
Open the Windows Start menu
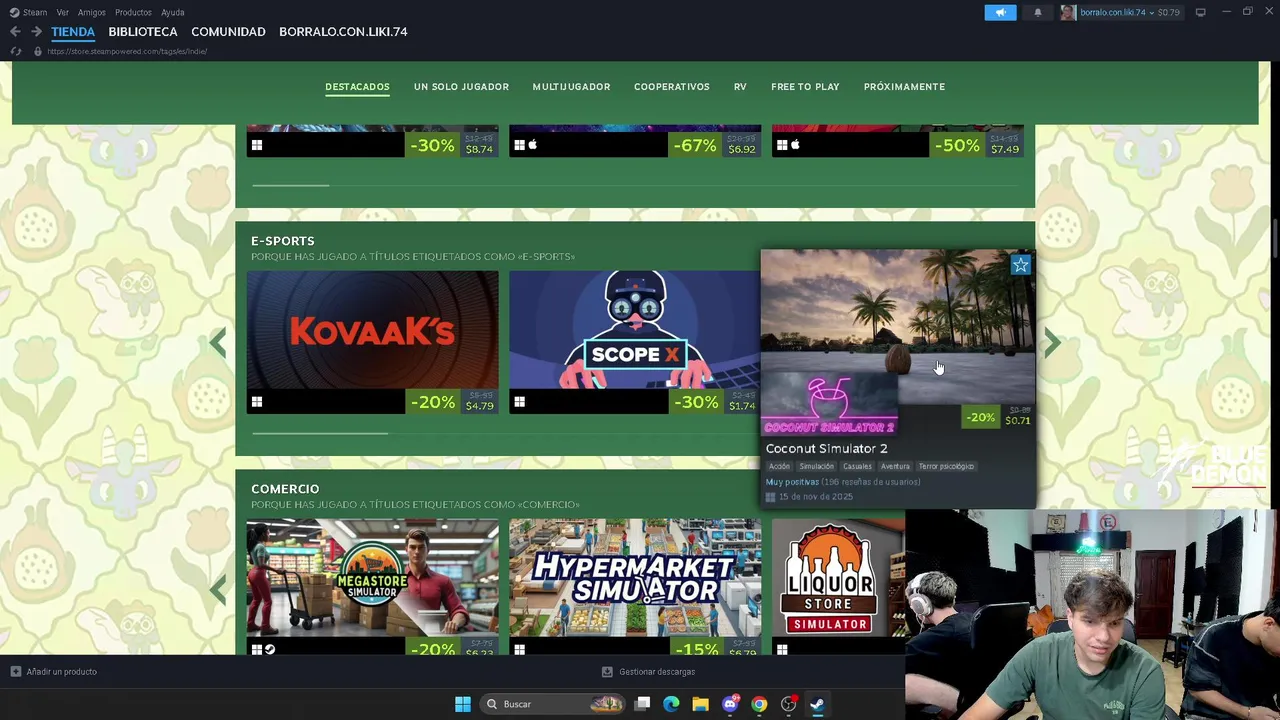[462, 704]
